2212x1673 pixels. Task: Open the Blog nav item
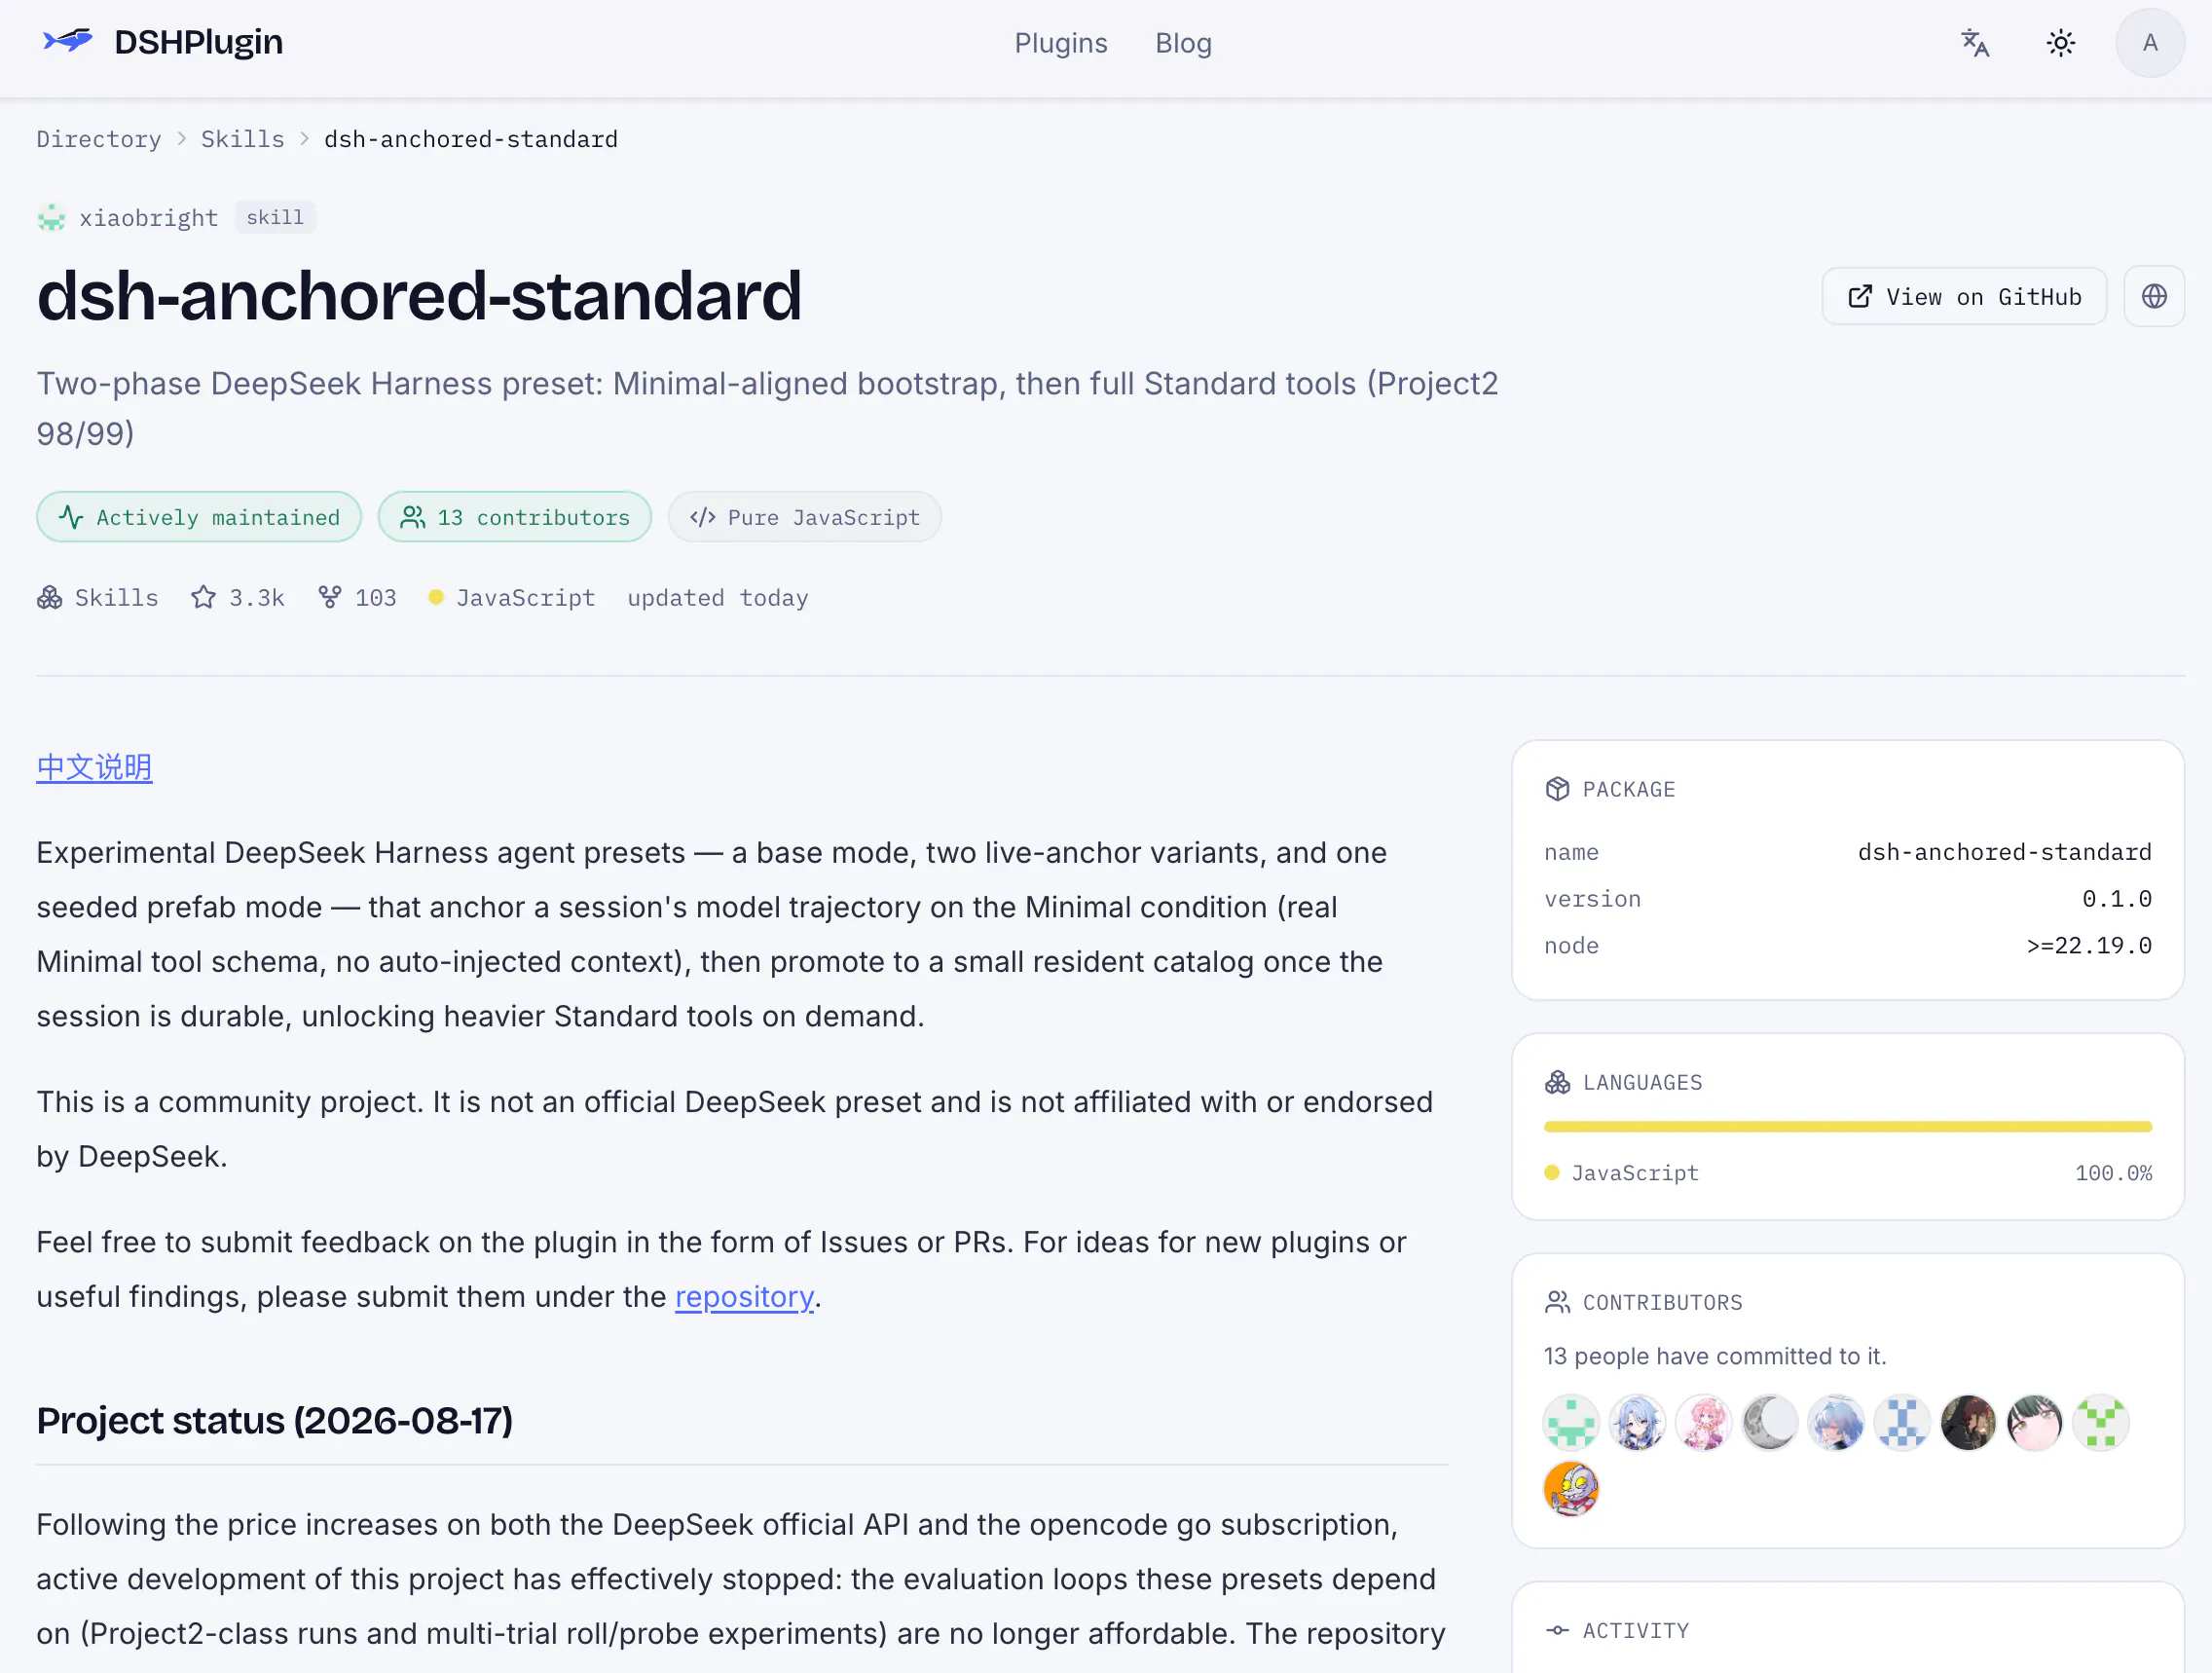click(x=1183, y=43)
